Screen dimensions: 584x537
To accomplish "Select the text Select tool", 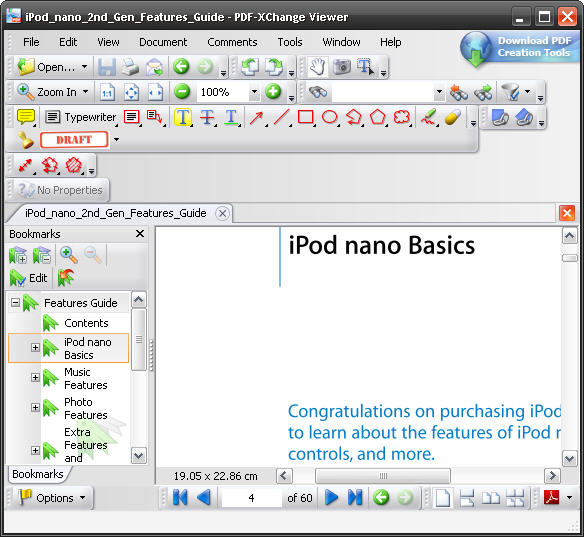I will tap(365, 67).
